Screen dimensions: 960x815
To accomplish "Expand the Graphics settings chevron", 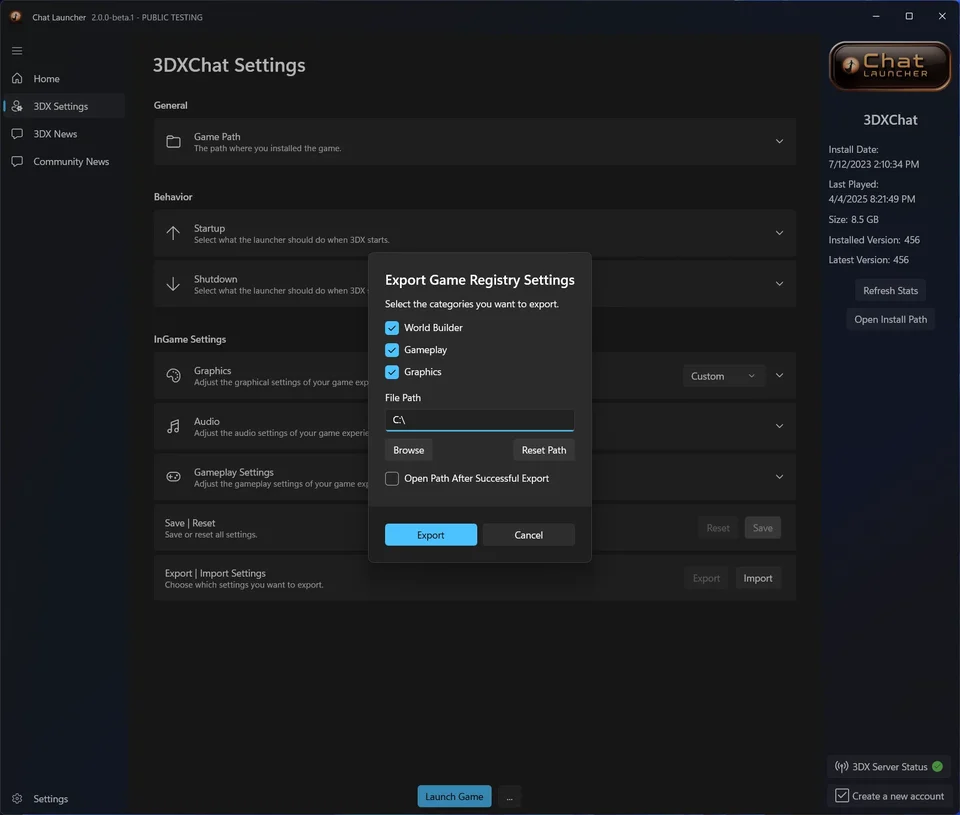I will click(x=779, y=375).
